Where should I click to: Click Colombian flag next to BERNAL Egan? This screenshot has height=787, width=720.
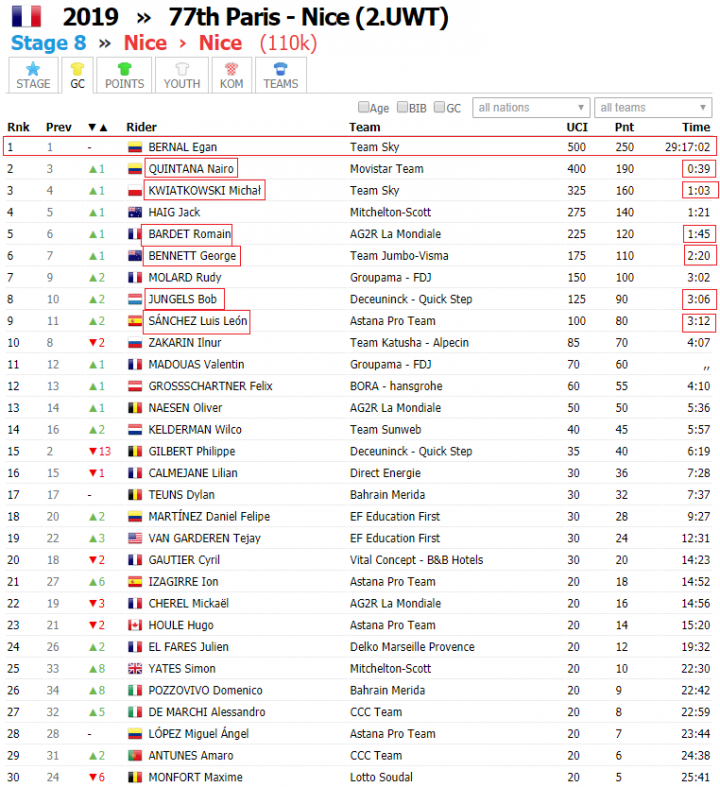click(134, 147)
